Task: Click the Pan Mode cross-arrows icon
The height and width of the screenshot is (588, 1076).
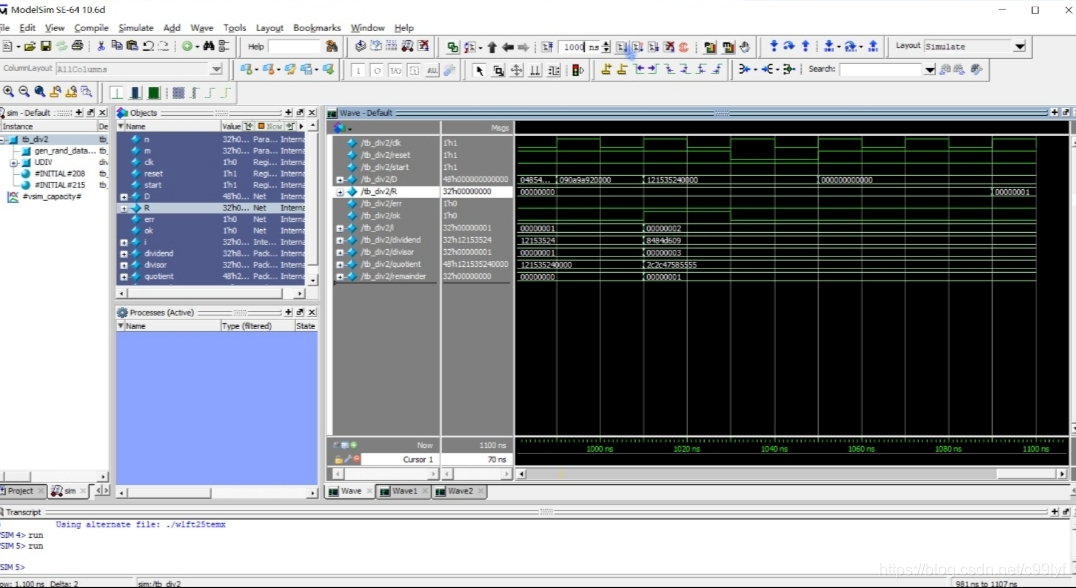Action: point(516,70)
